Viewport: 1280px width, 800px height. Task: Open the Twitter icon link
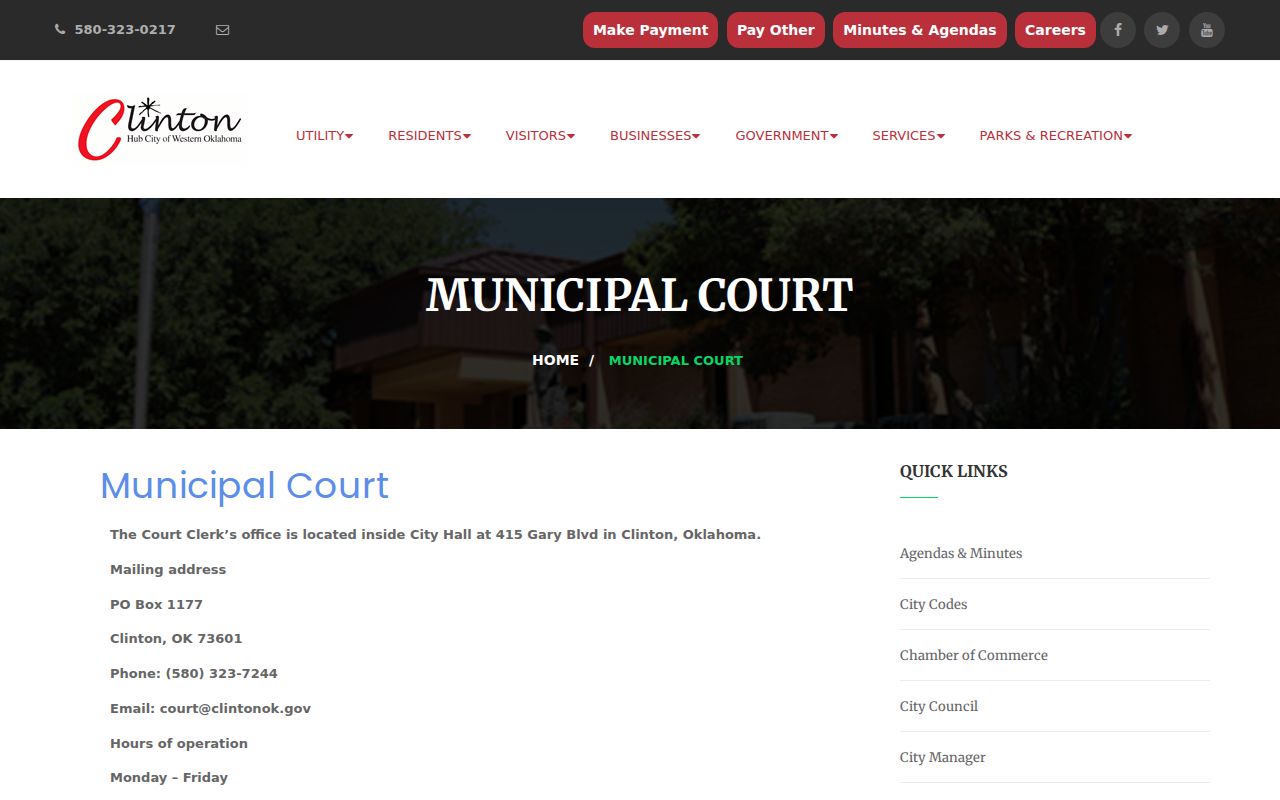[1162, 30]
